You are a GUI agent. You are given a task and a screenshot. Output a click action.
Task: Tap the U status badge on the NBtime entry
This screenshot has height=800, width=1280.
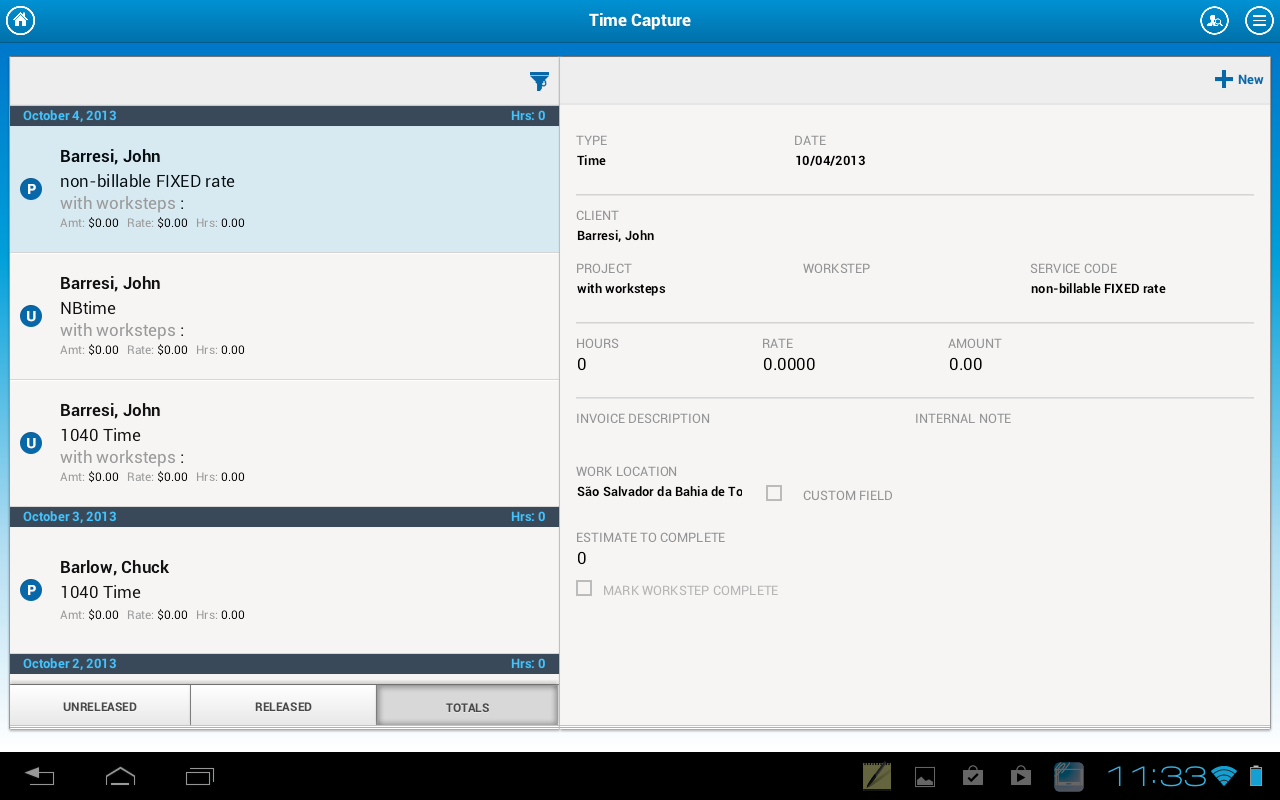pos(31,316)
